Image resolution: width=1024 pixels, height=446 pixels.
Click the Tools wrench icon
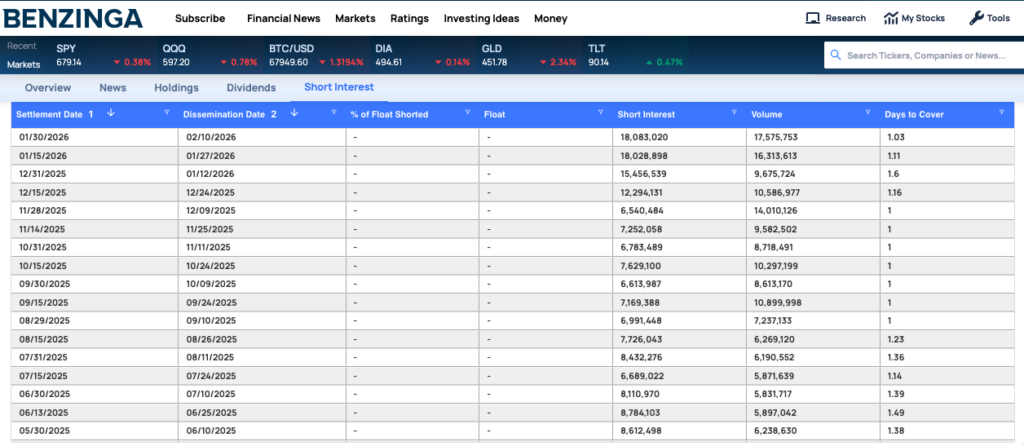point(976,18)
